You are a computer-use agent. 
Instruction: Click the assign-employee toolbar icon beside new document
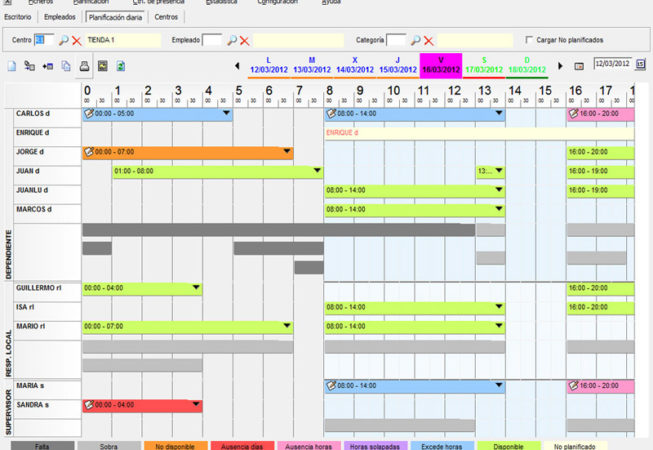pos(29,66)
